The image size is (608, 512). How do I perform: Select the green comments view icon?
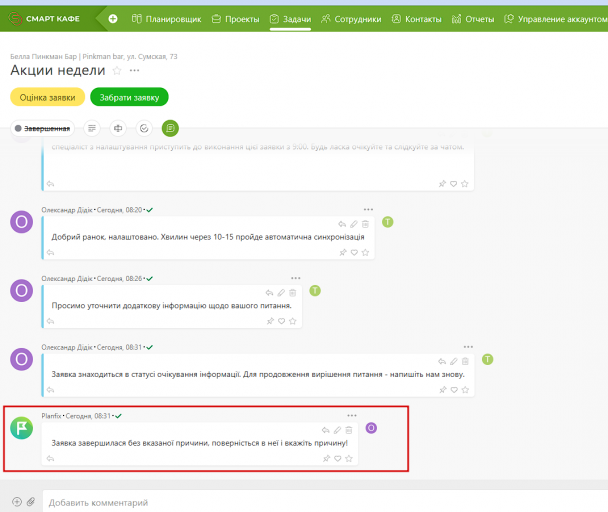pos(170,128)
